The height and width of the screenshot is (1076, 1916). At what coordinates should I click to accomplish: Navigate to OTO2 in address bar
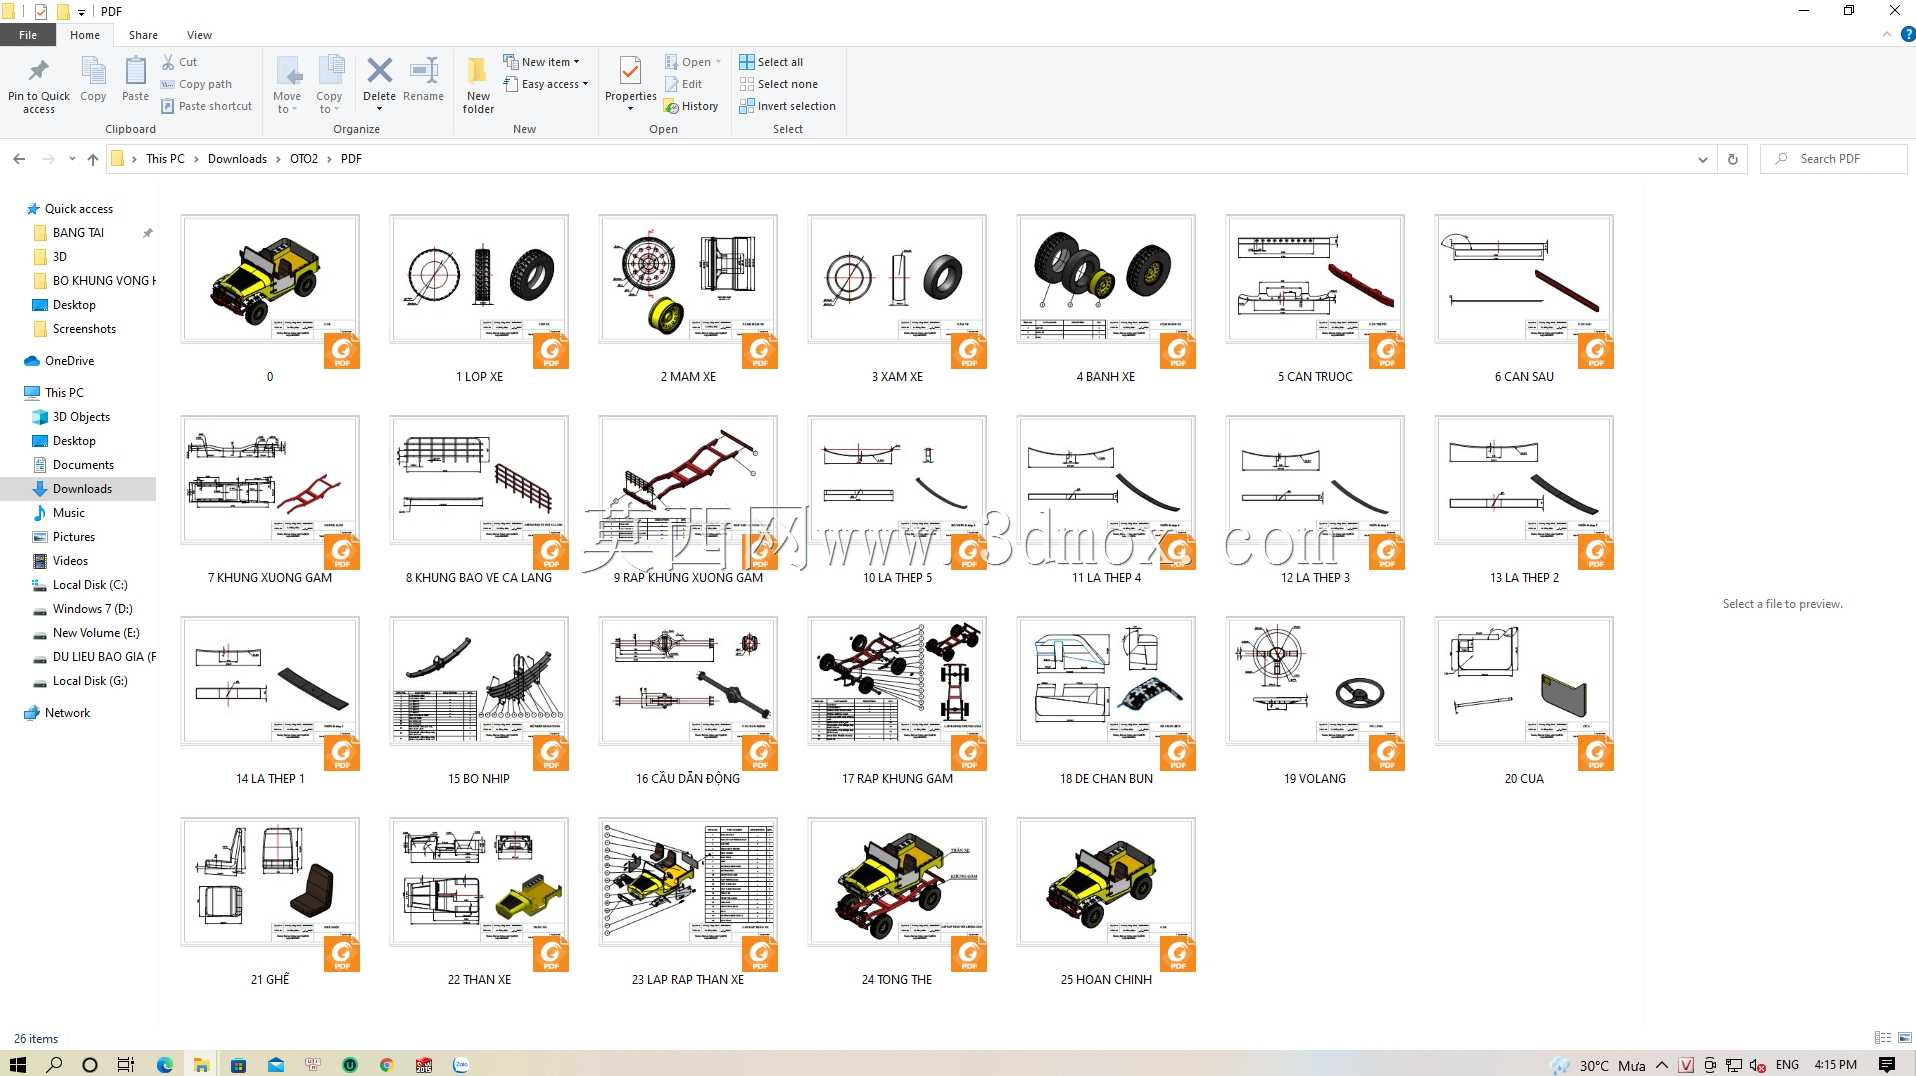pos(304,159)
